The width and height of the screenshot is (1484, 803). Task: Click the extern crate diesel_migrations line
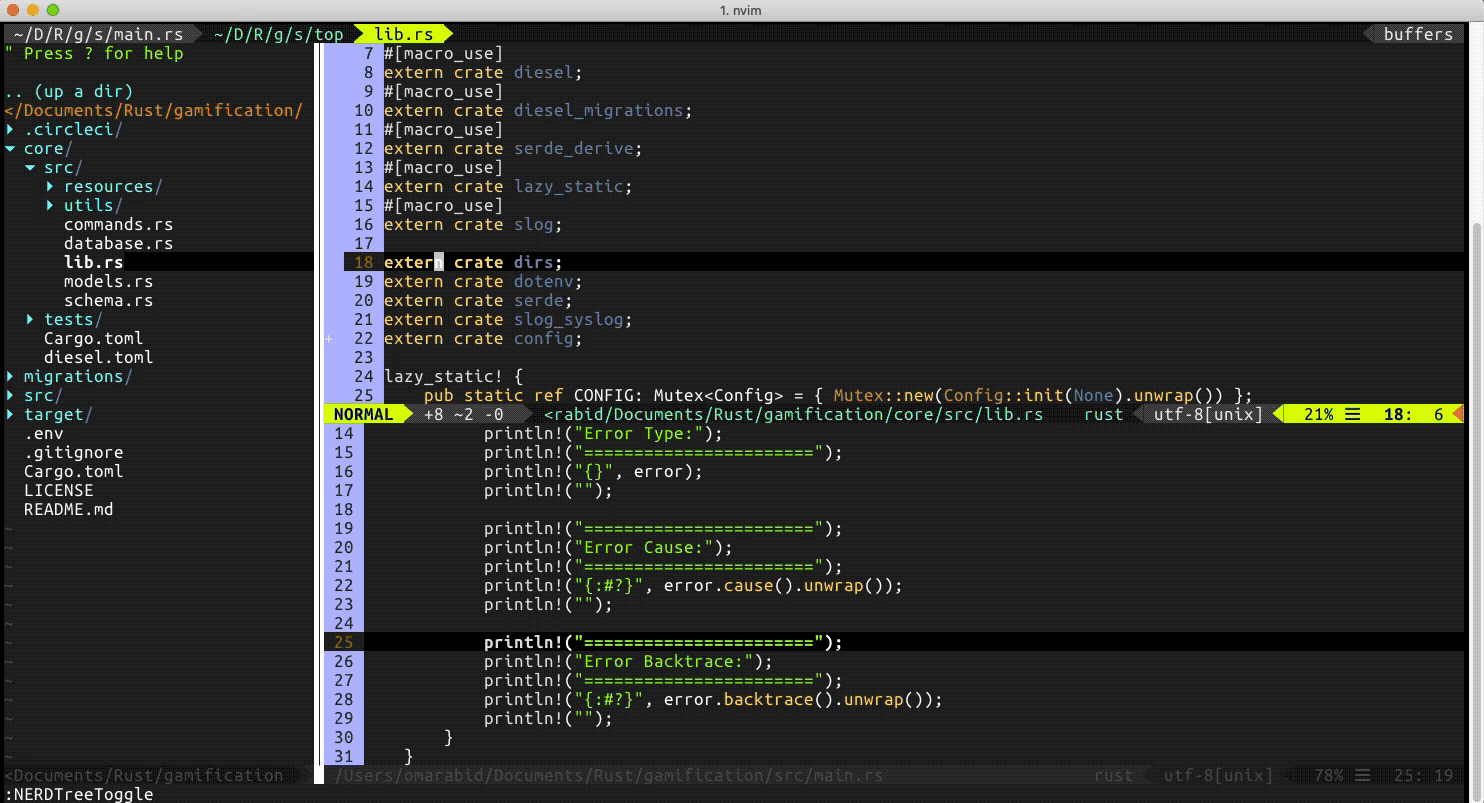[x=538, y=110]
